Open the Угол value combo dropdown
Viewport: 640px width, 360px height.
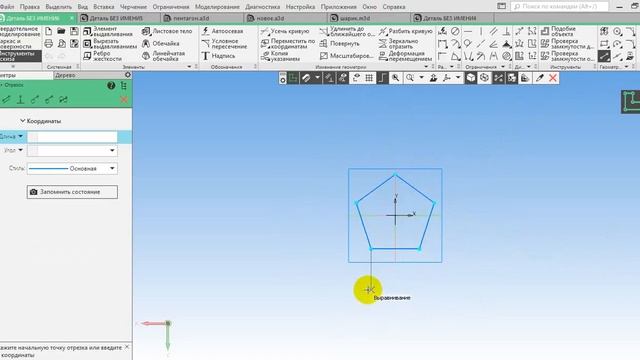112,151
